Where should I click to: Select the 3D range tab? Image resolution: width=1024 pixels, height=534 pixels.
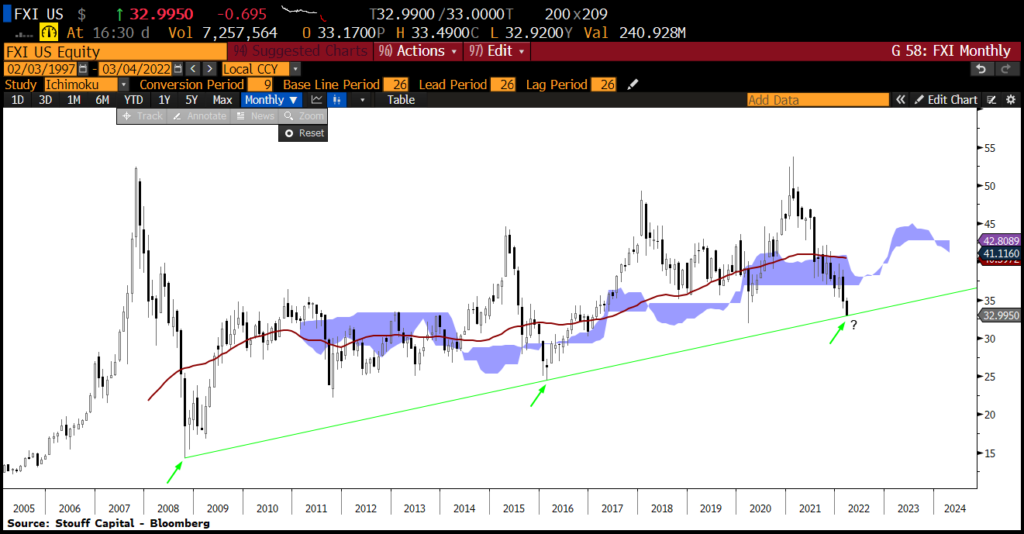tap(46, 100)
